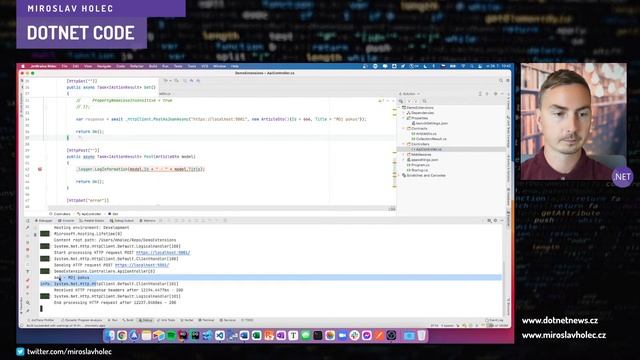Image resolution: width=640 pixels, height=360 pixels.
Task: Select the ApiController breadcrumb
Action: click(x=89, y=214)
